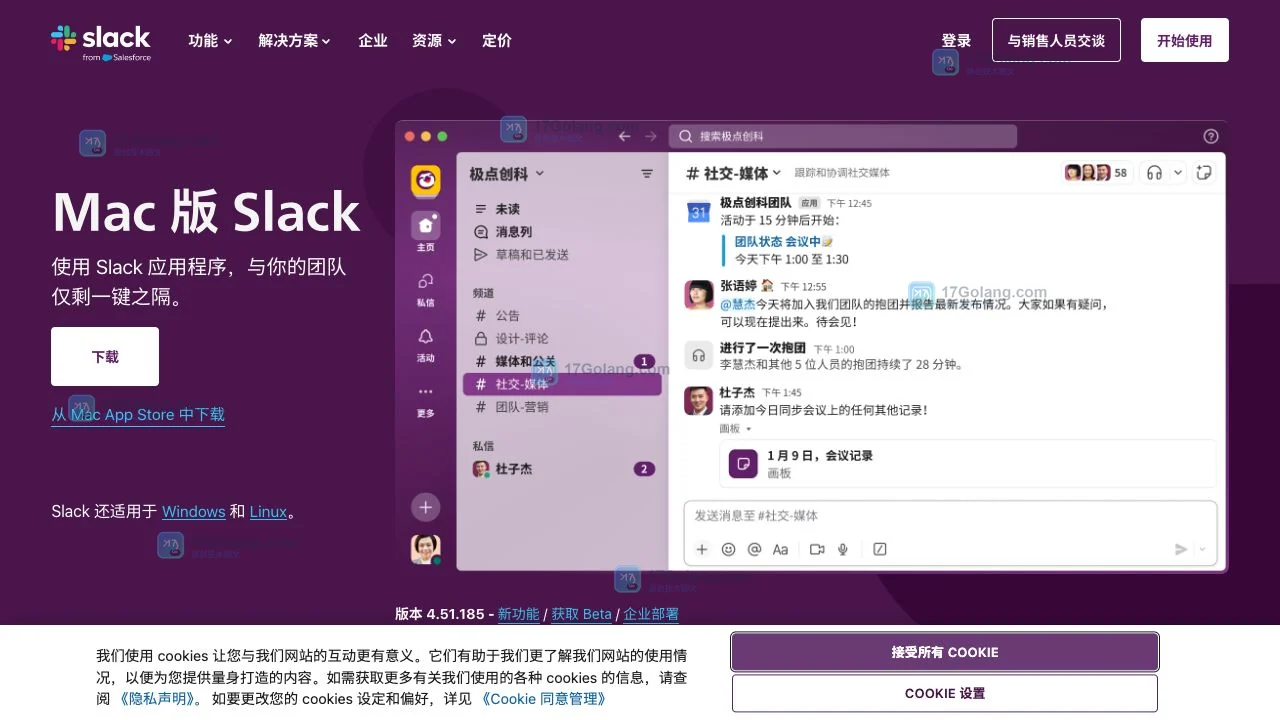The height and width of the screenshot is (720, 1280).
Task: Expand the 解决方案 menu
Action: (294, 41)
